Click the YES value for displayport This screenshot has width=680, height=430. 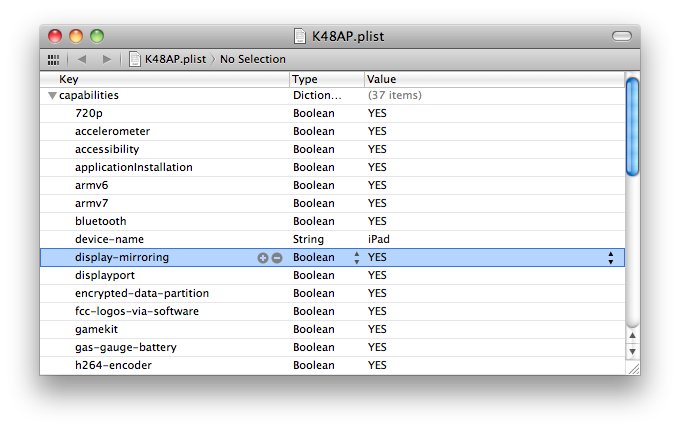tap(377, 276)
